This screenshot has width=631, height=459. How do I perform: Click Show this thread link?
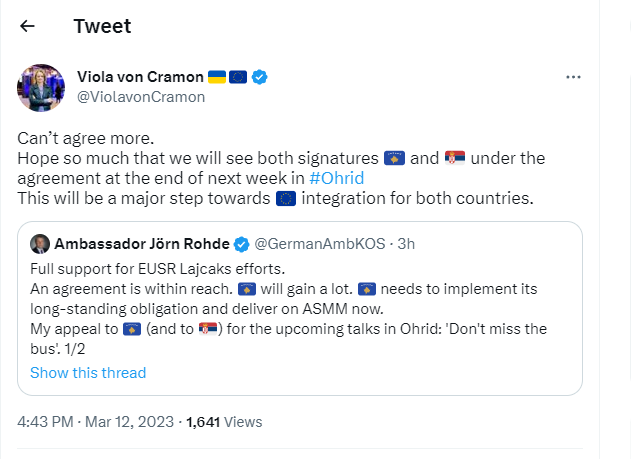[88, 373]
